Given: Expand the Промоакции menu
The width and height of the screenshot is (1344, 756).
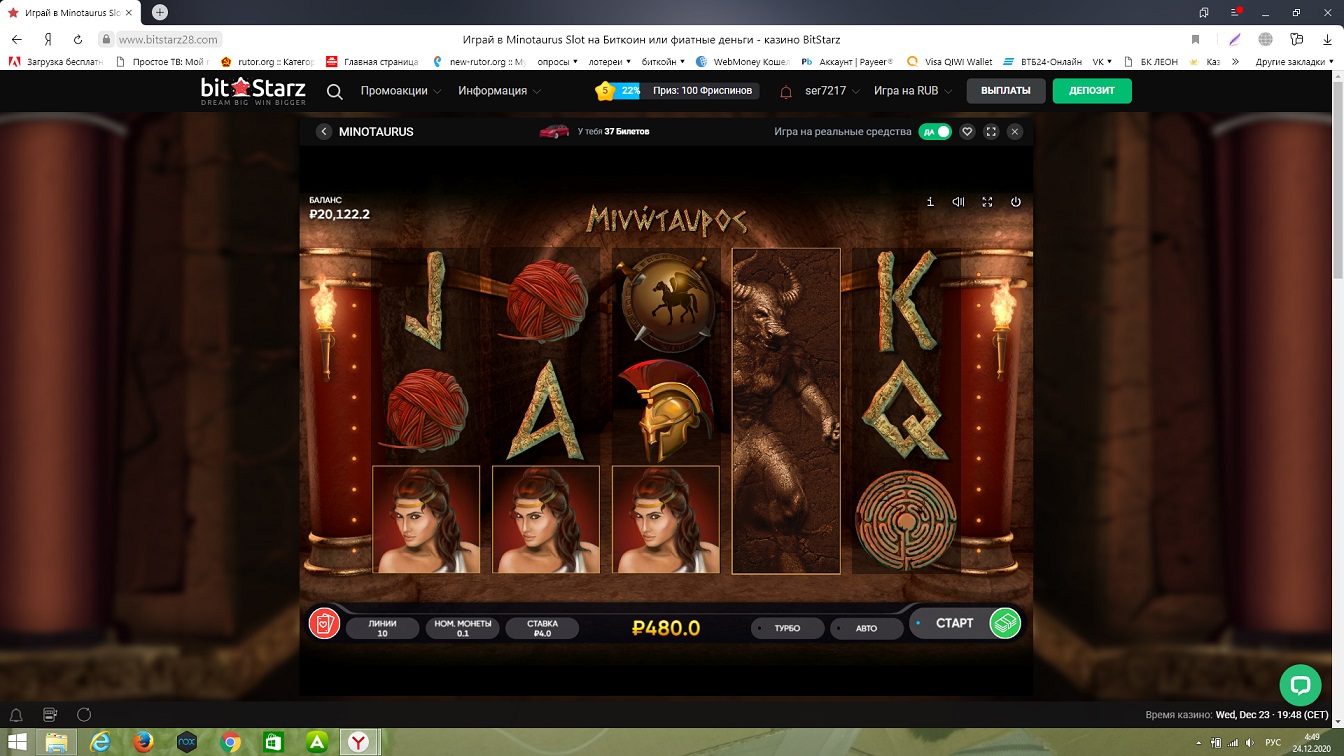Looking at the screenshot, I should pos(400,91).
